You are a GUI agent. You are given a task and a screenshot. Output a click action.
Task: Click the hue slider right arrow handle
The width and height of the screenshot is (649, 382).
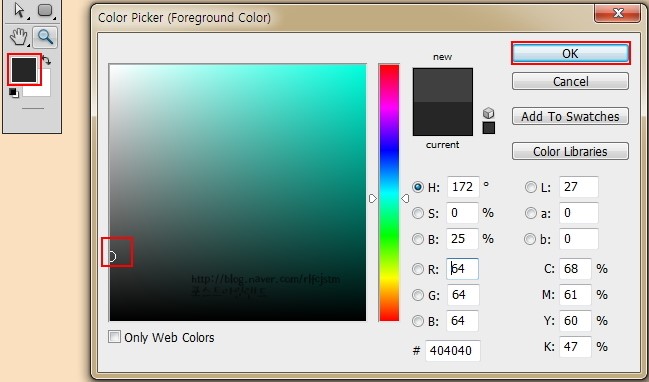pos(405,199)
